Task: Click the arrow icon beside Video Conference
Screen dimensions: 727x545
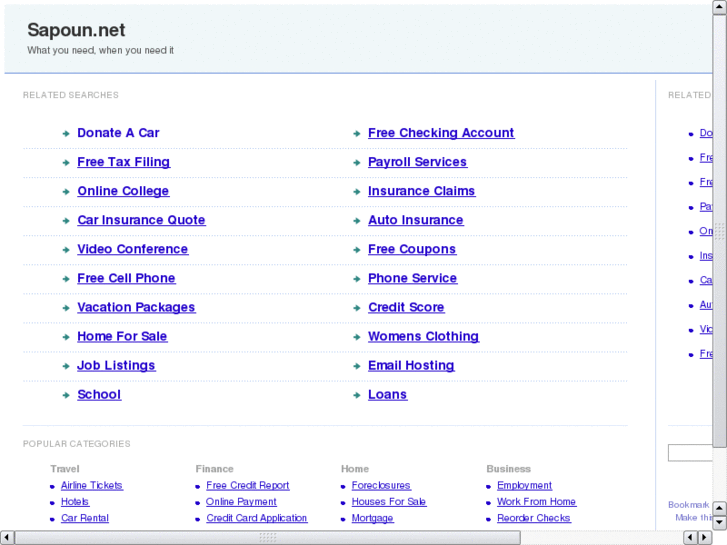Action: (x=66, y=250)
